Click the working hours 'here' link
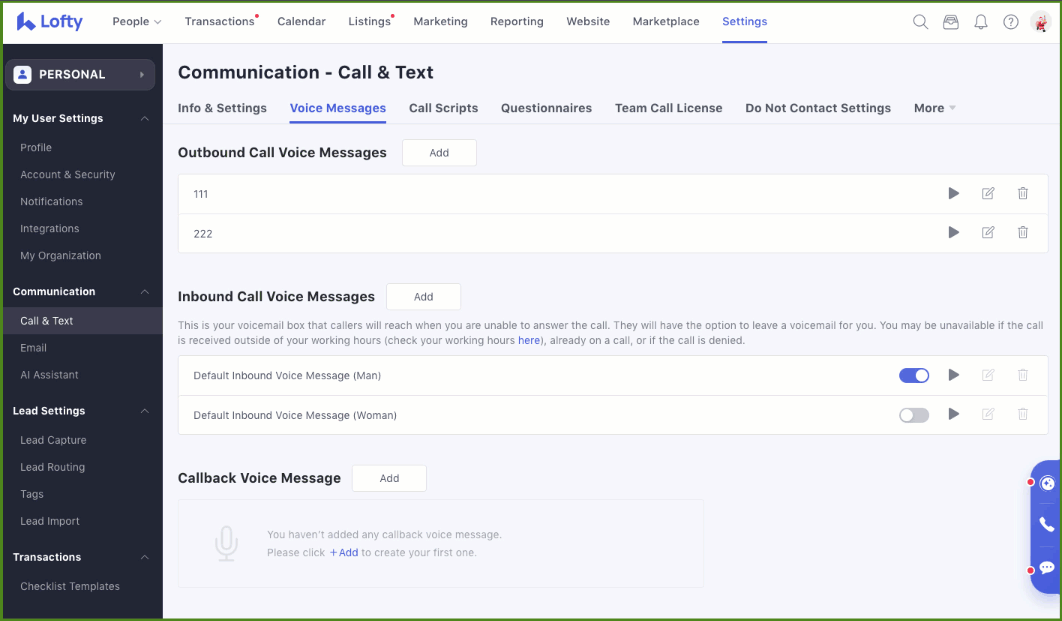The width and height of the screenshot is (1062, 621). (529, 341)
